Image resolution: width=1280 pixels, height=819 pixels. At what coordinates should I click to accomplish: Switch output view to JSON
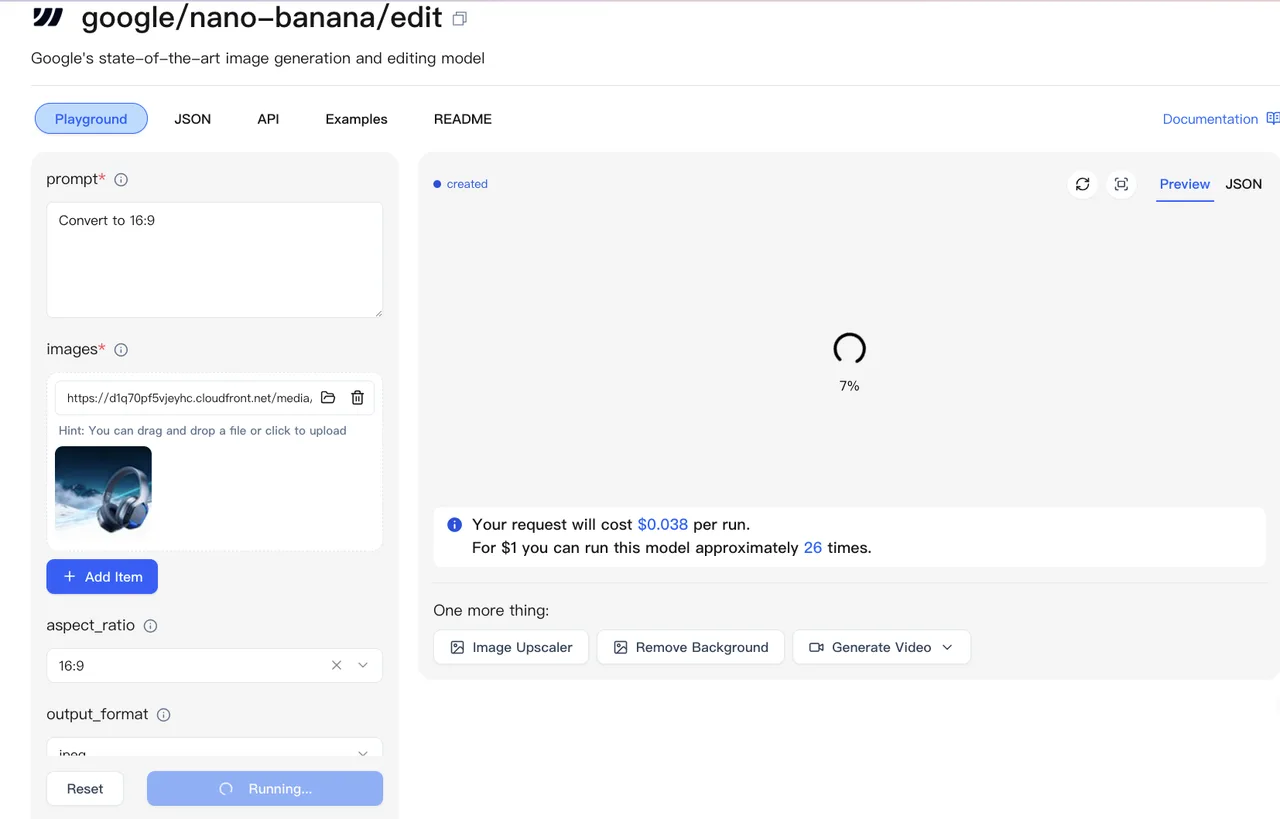point(1244,184)
